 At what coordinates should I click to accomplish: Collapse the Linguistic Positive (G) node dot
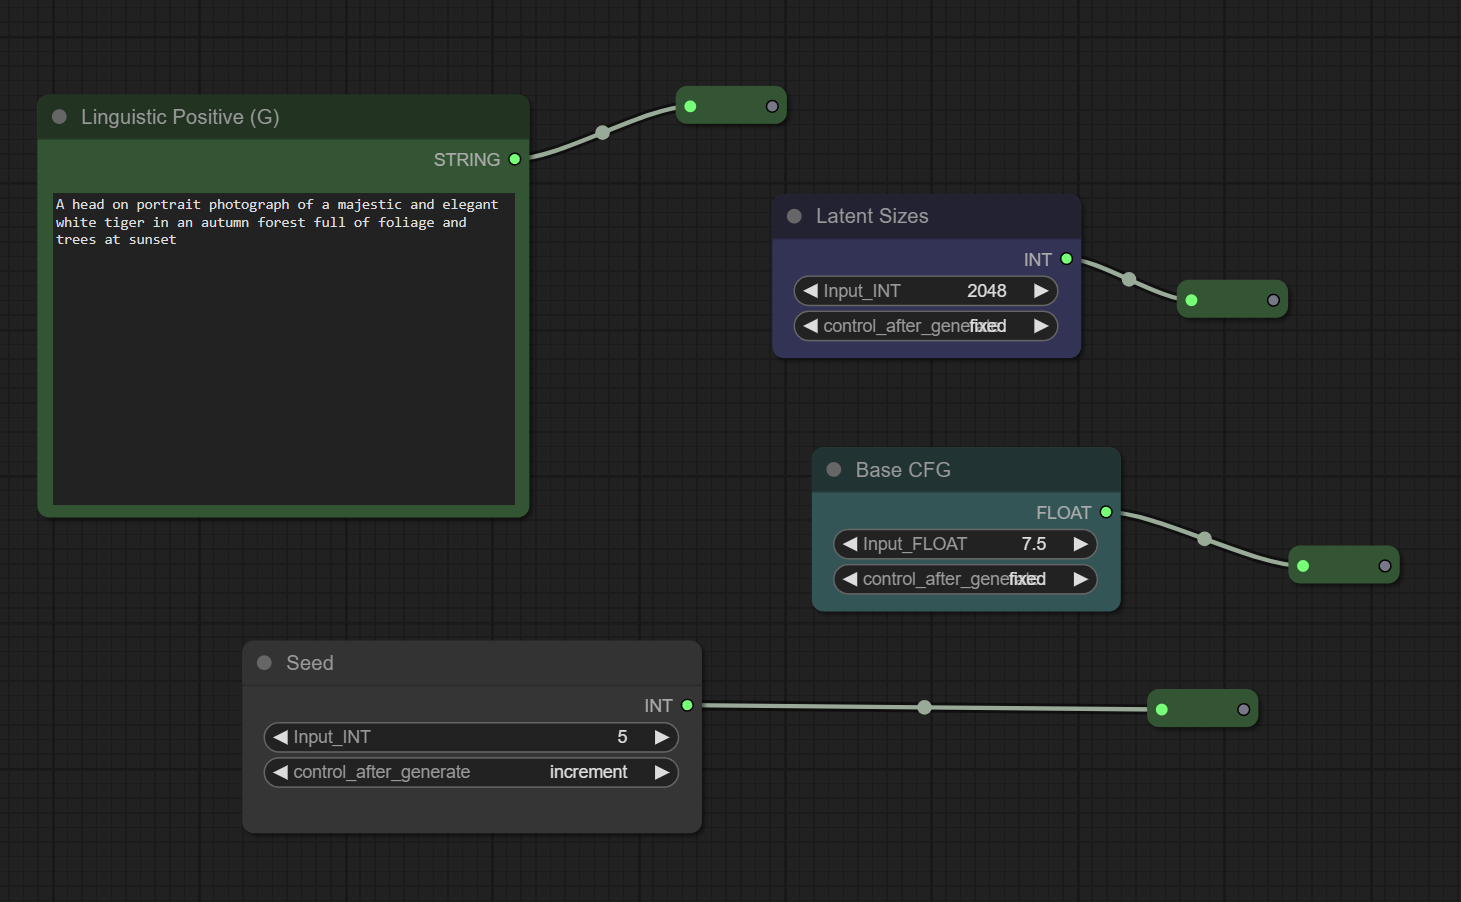(x=60, y=117)
